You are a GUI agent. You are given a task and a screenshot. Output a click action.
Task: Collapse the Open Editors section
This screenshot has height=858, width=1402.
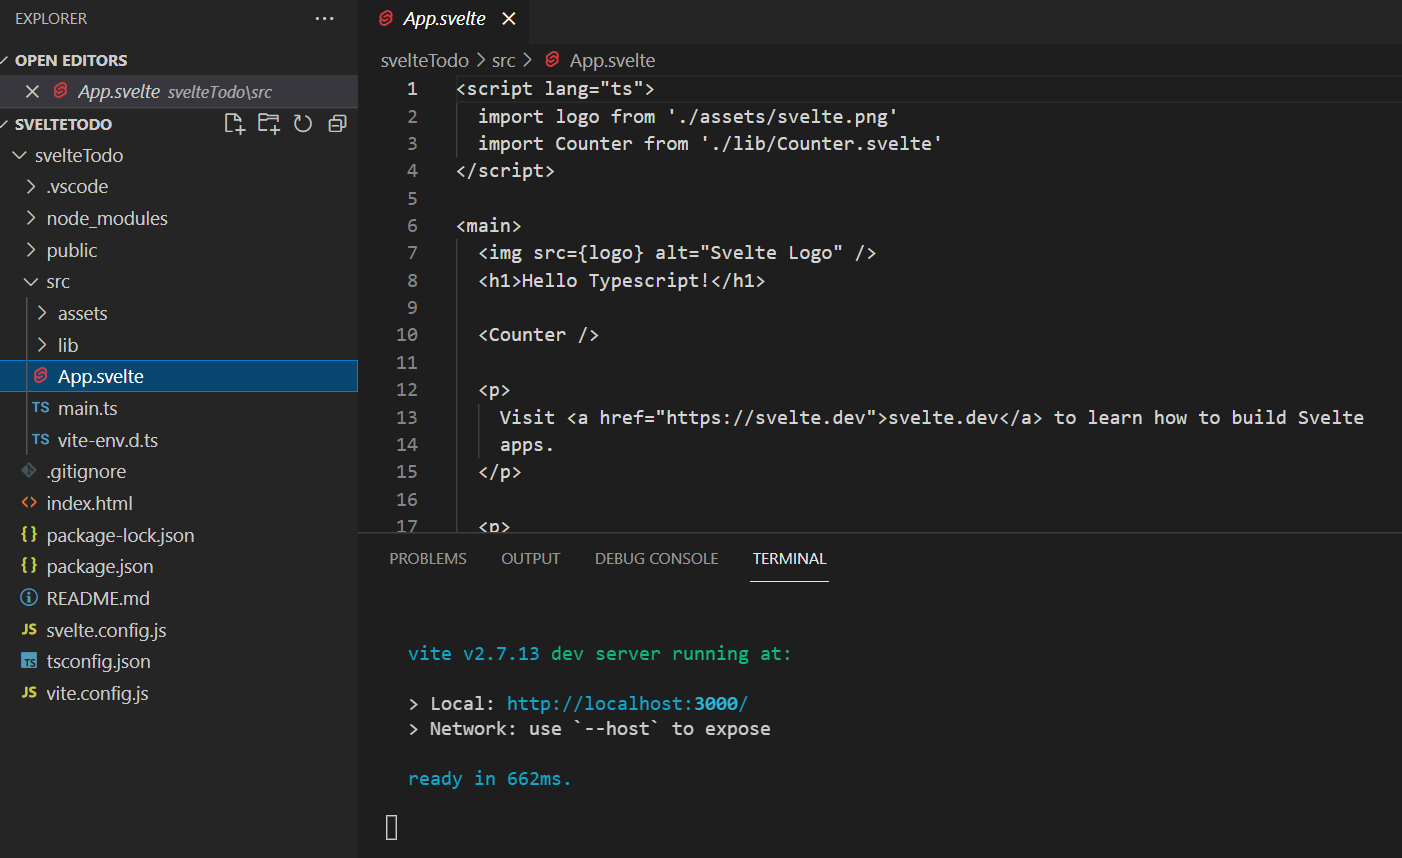(5, 60)
